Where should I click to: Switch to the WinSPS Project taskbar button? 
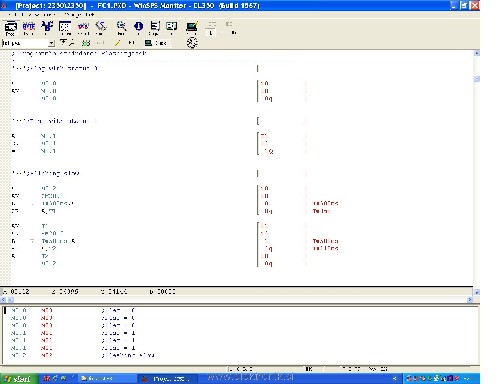click(x=167, y=379)
